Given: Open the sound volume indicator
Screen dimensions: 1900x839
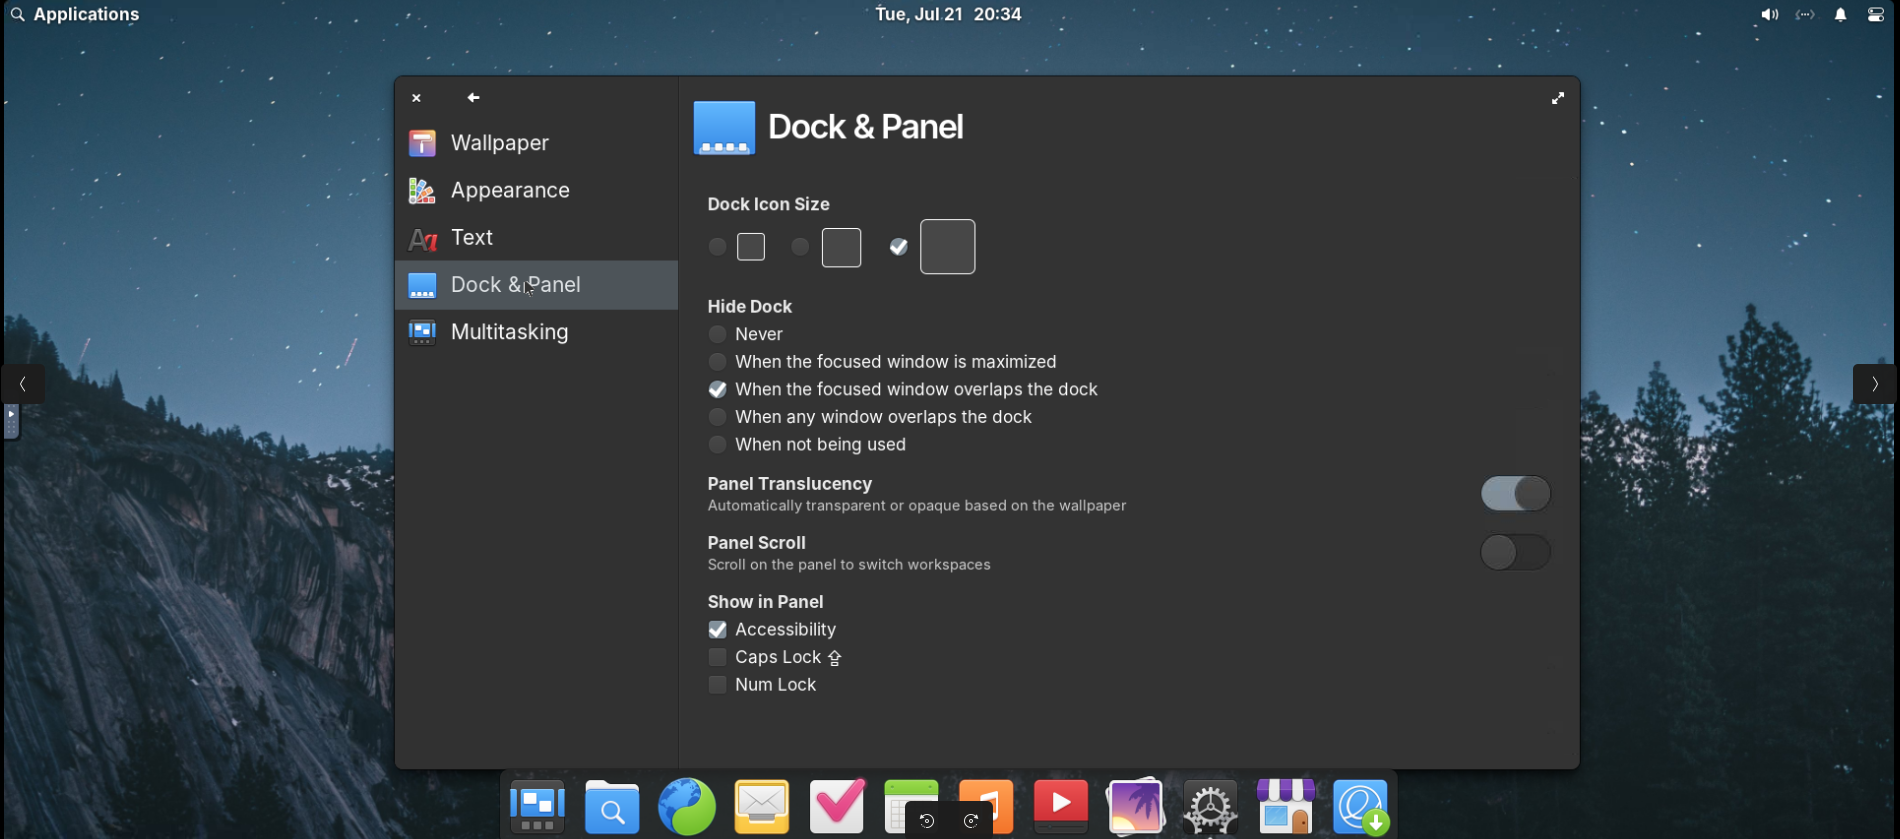Looking at the screenshot, I should pyautogui.click(x=1769, y=15).
